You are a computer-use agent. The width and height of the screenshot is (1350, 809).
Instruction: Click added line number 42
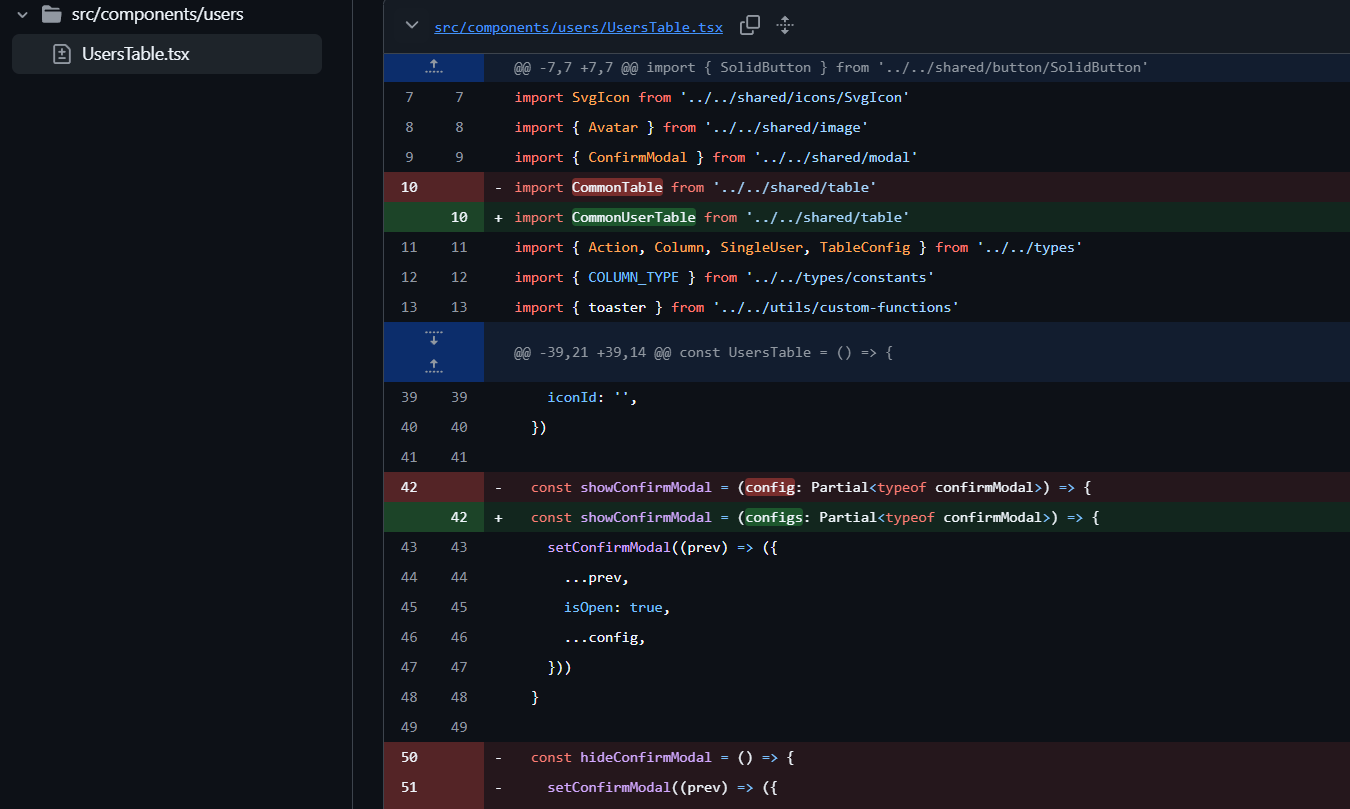[459, 517]
